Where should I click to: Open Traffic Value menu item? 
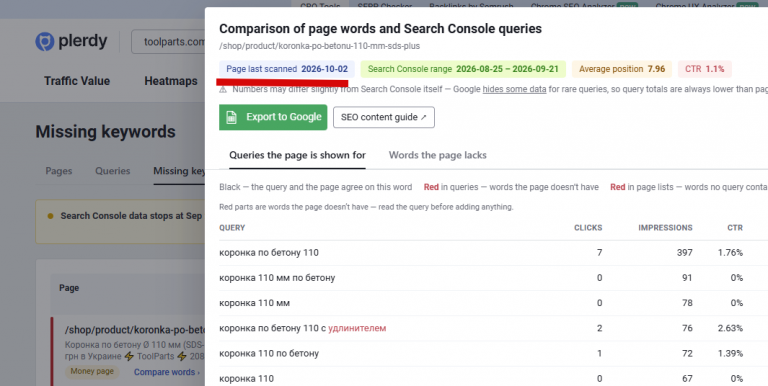pyautogui.click(x=77, y=81)
